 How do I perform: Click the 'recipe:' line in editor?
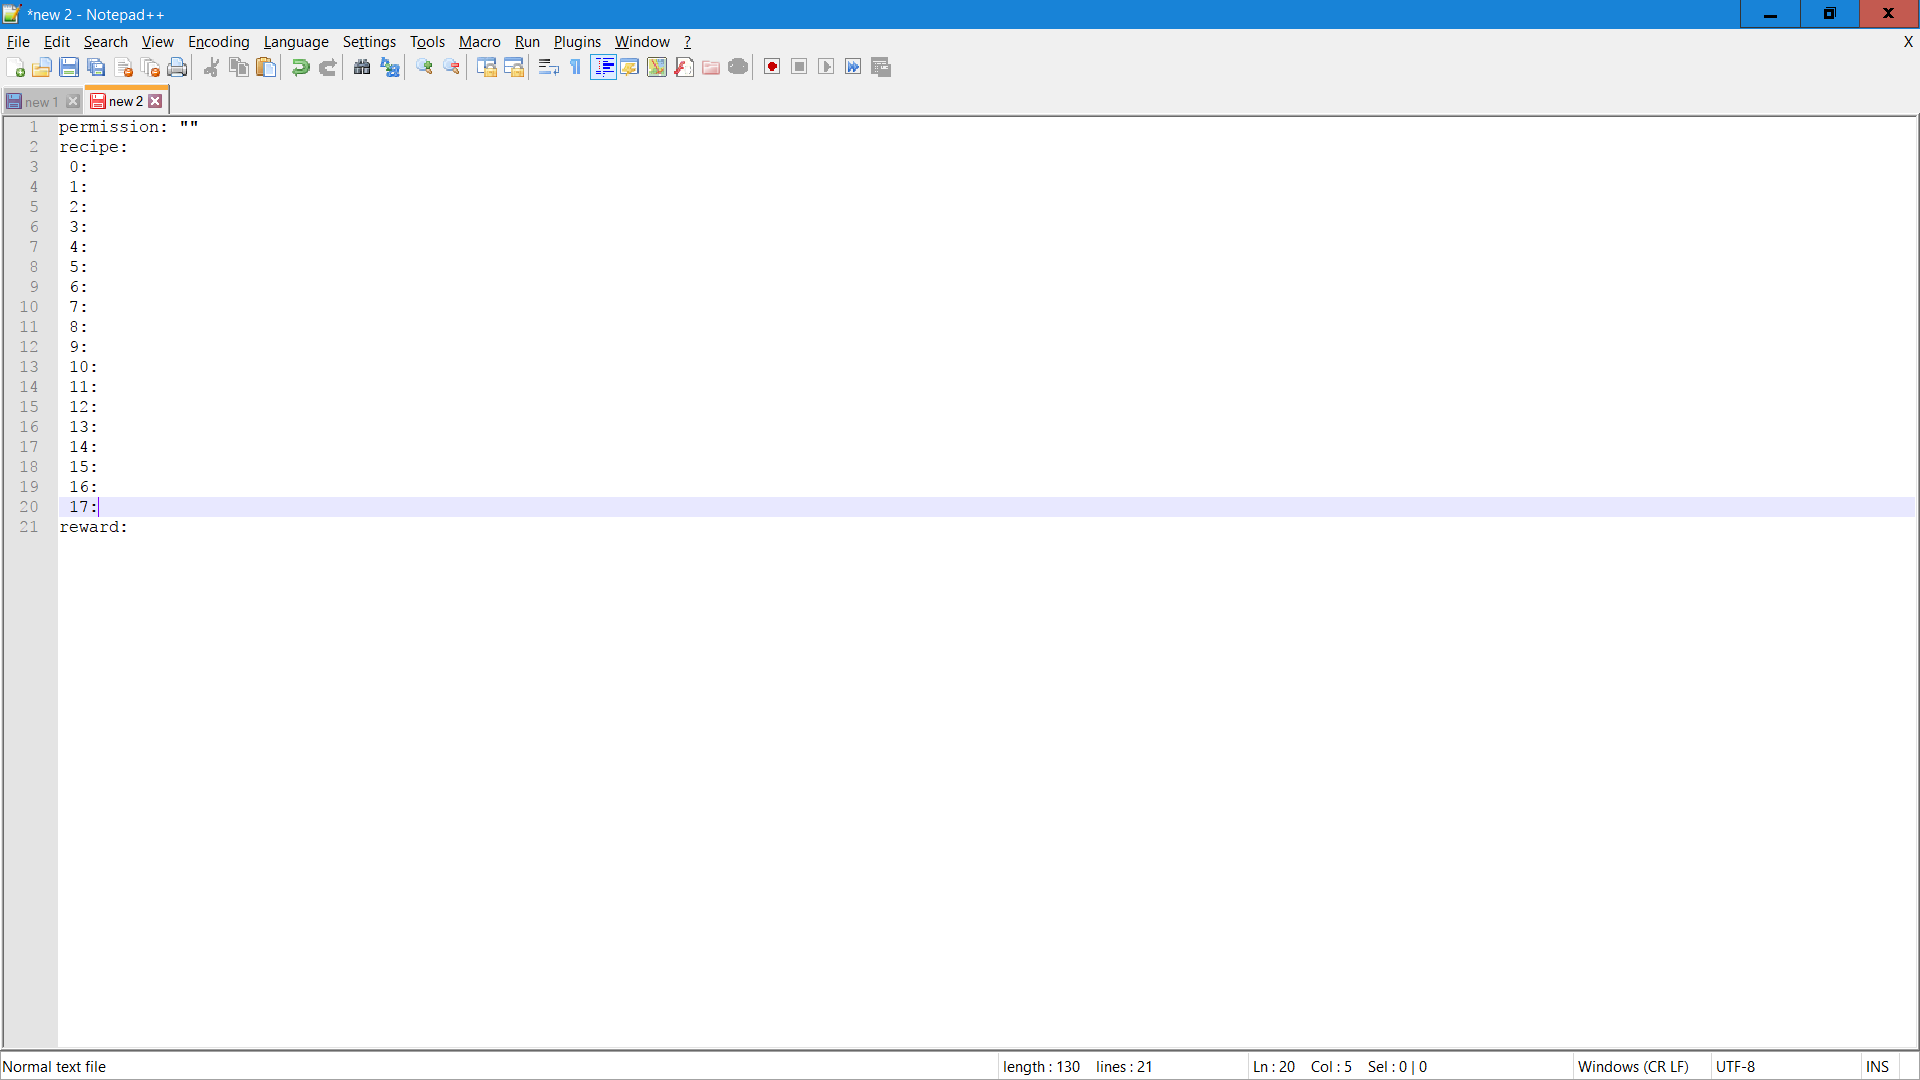point(93,147)
